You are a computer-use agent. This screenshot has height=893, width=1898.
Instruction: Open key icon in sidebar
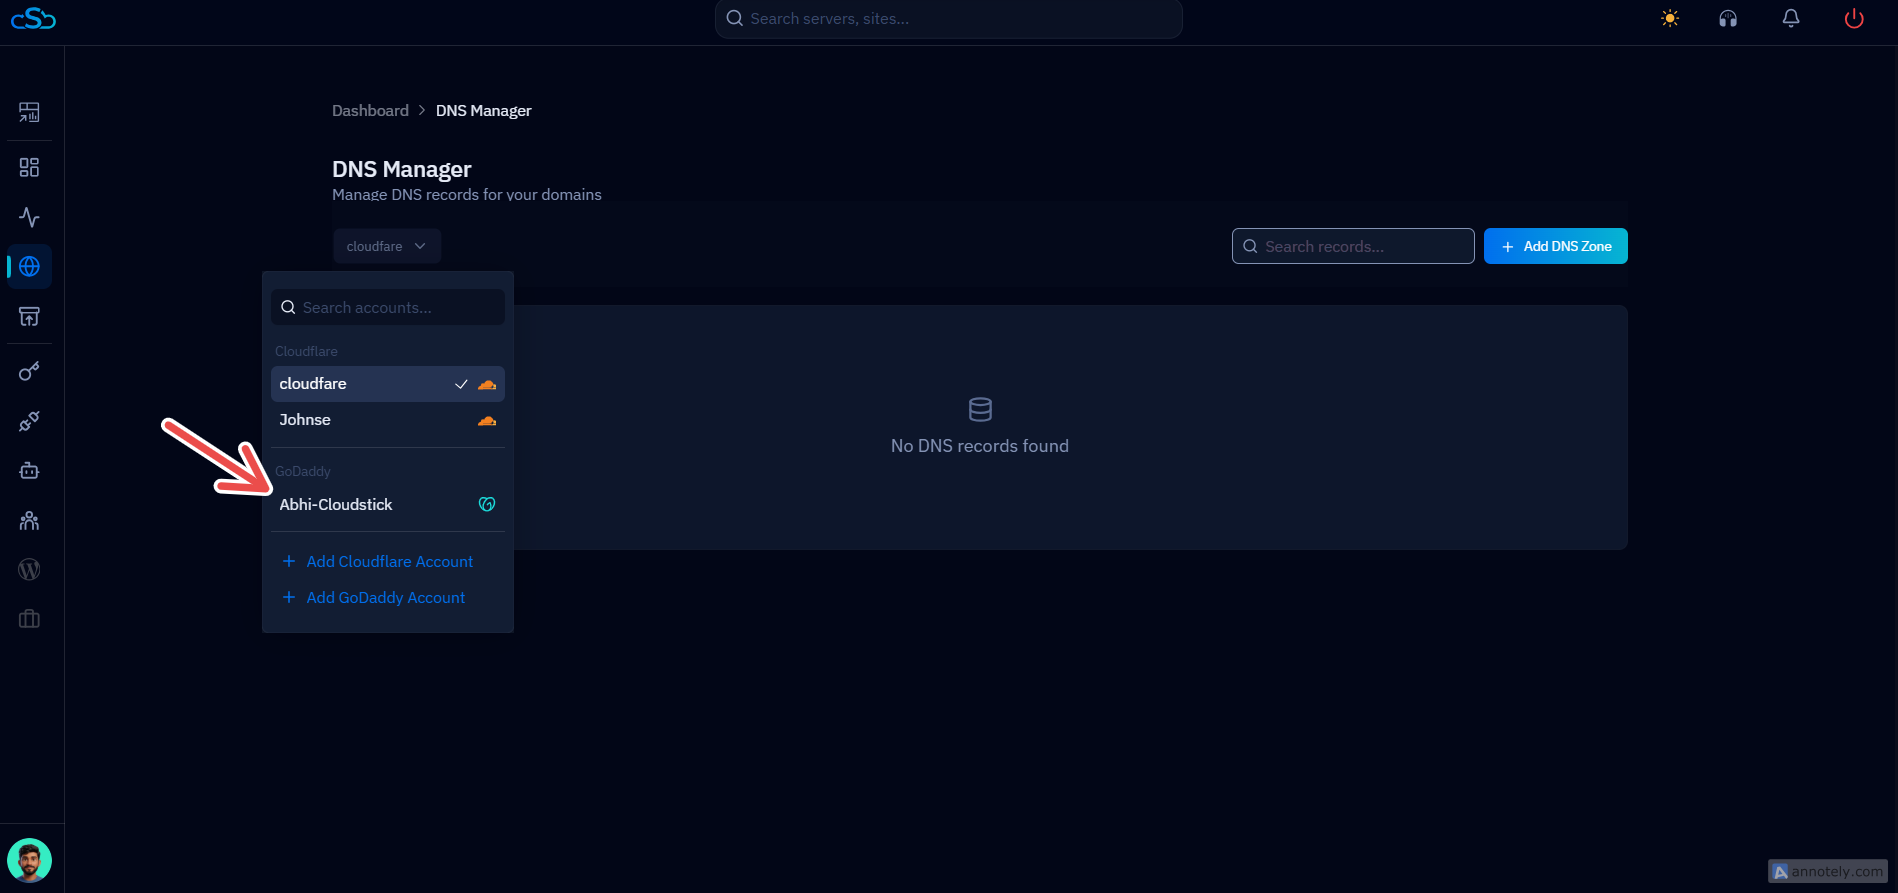pos(29,372)
